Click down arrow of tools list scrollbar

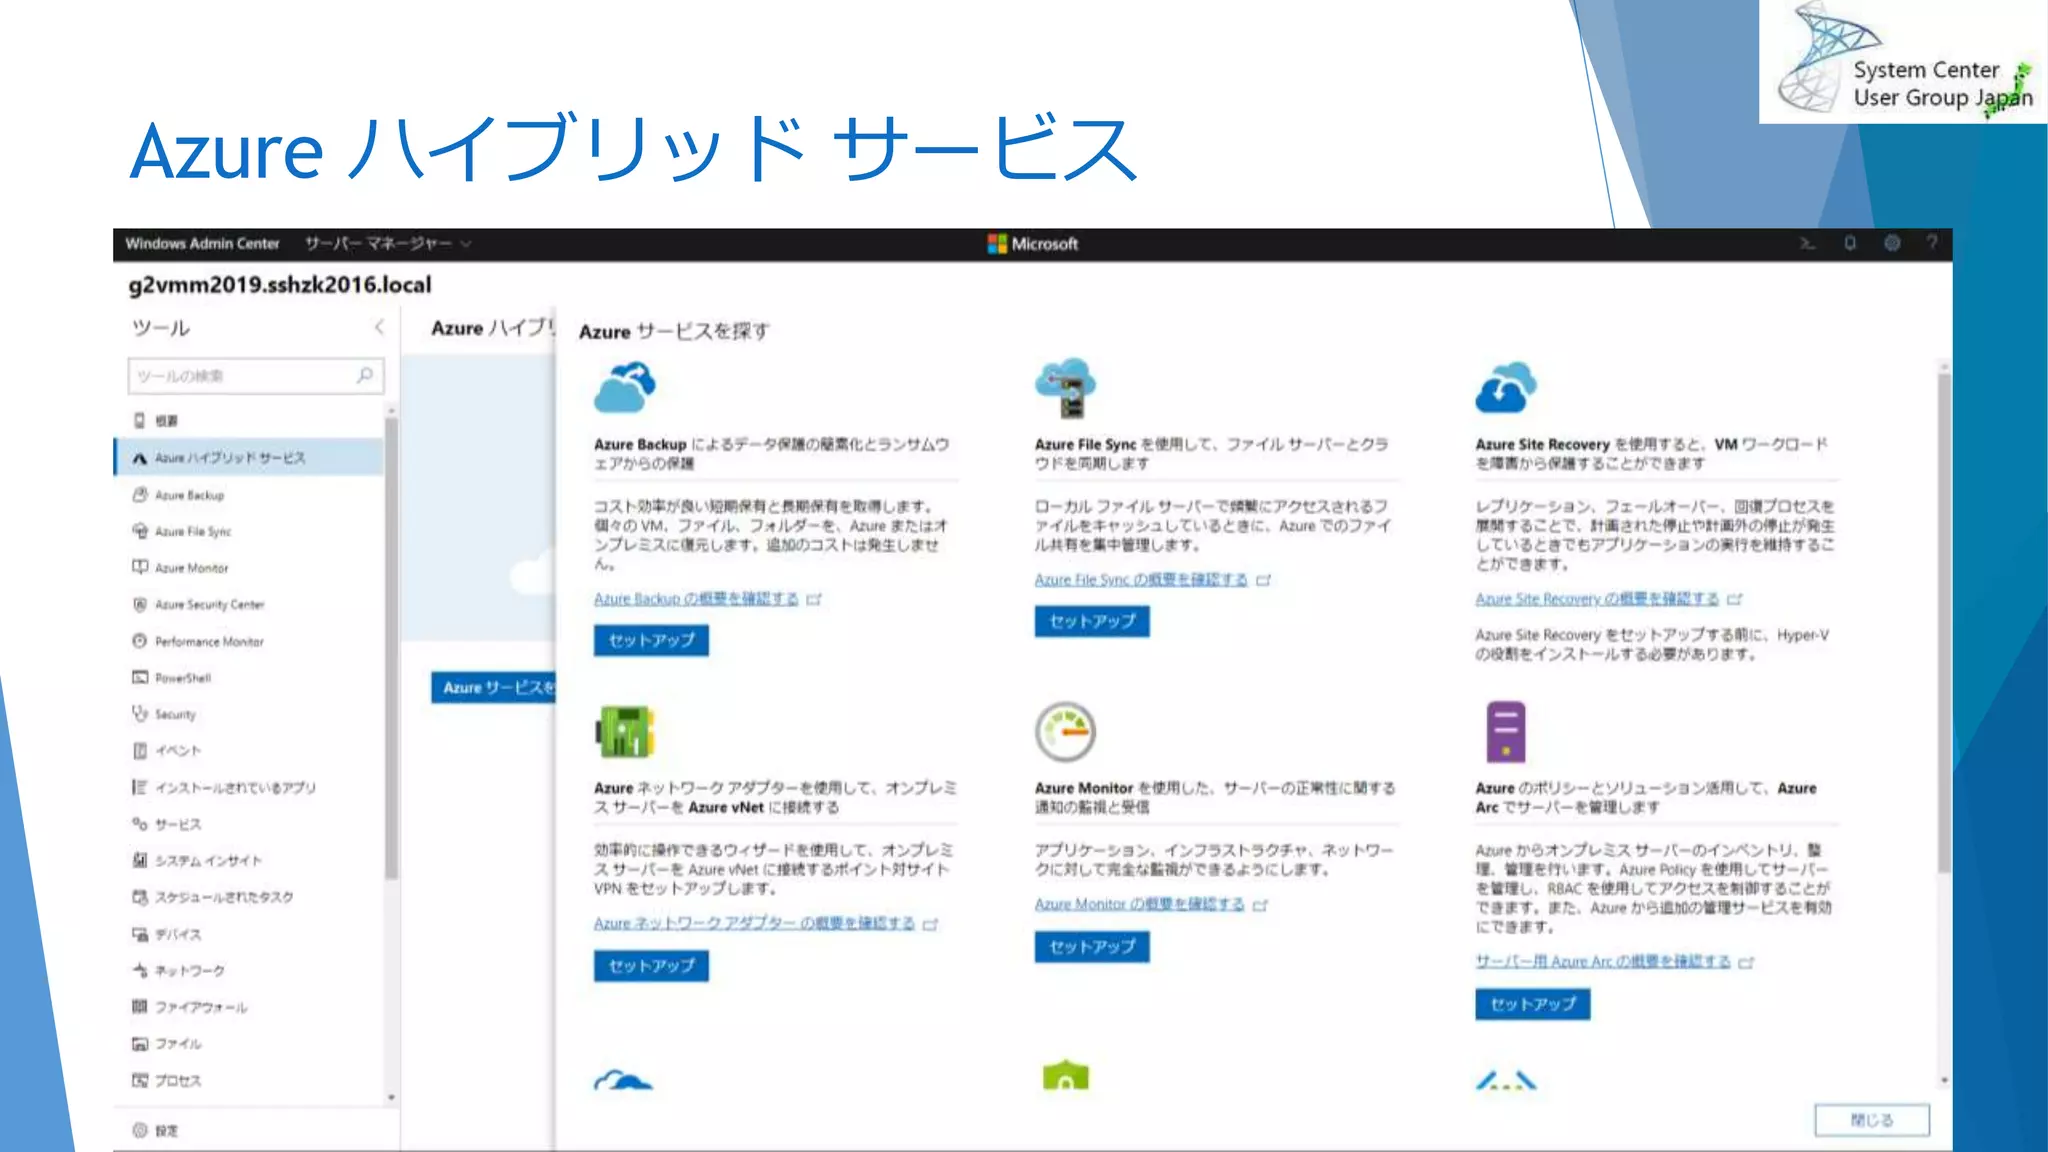click(391, 1098)
